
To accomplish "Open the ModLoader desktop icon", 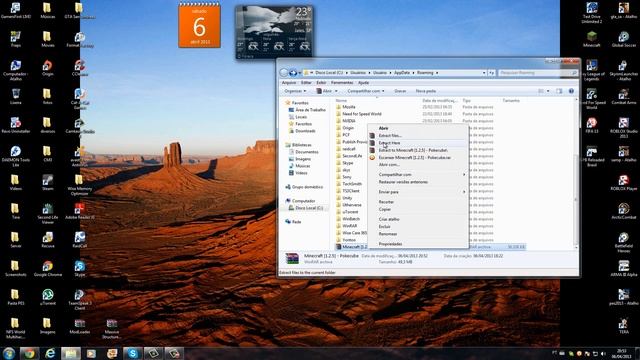I will pyautogui.click(x=80, y=326).
